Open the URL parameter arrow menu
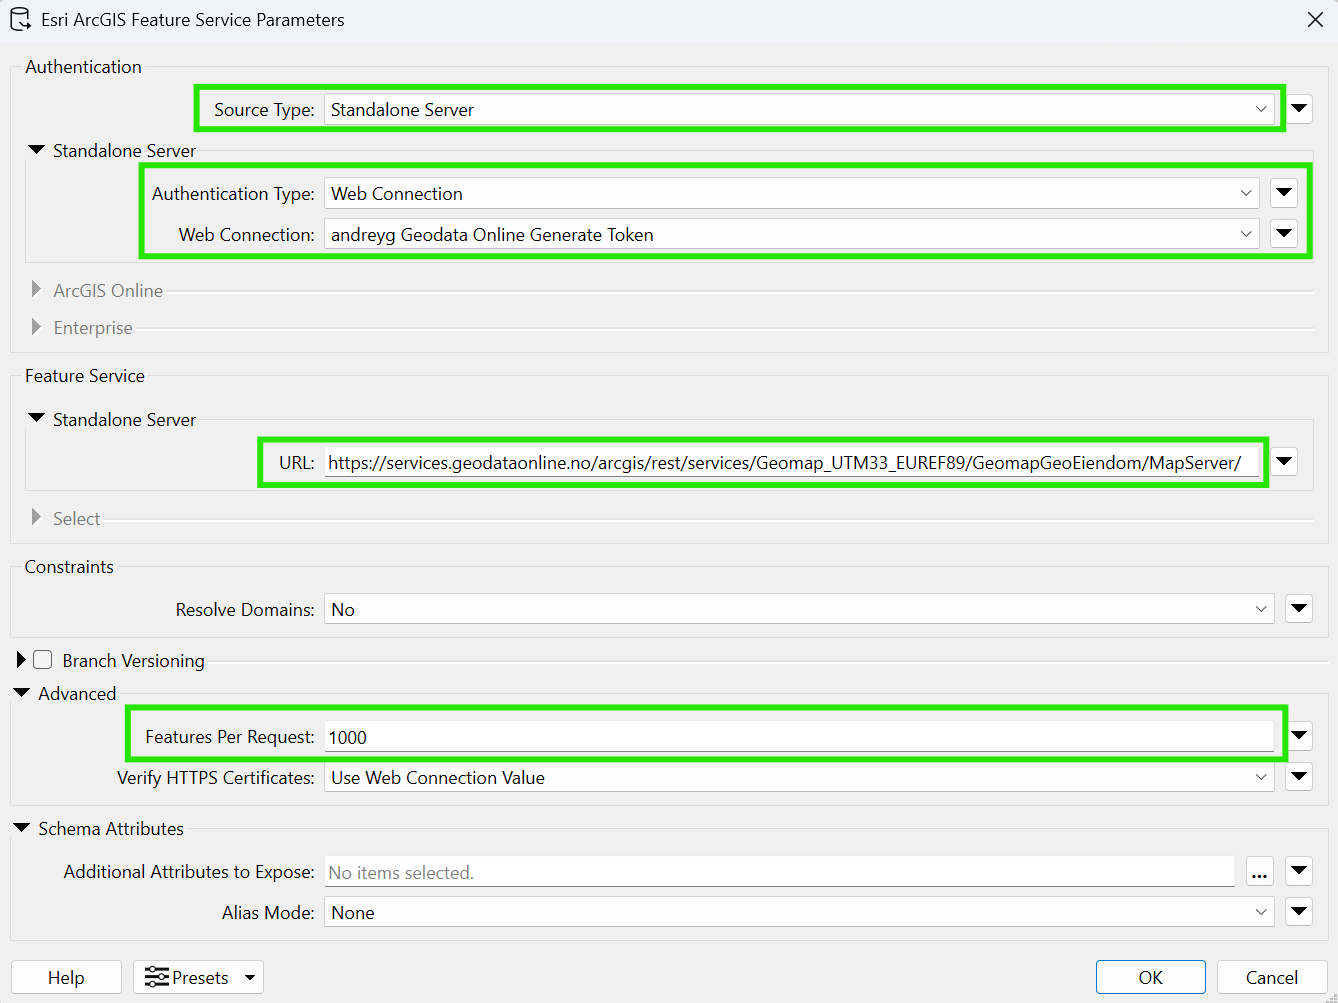The image size is (1338, 1003). pos(1284,461)
